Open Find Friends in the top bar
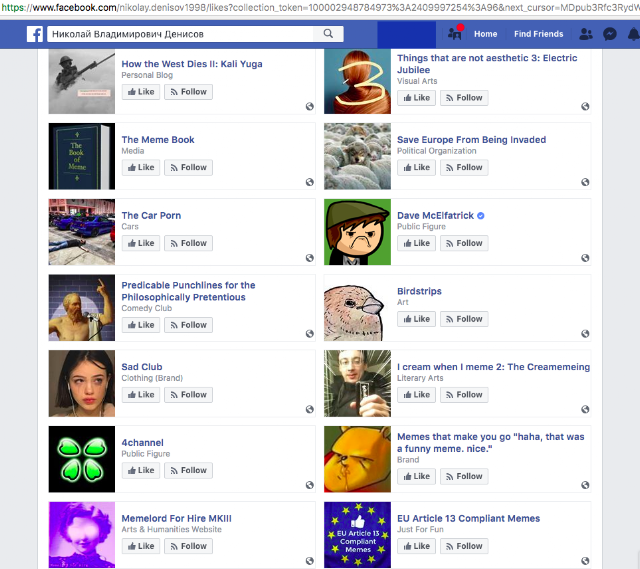The image size is (640, 569). pos(538,34)
